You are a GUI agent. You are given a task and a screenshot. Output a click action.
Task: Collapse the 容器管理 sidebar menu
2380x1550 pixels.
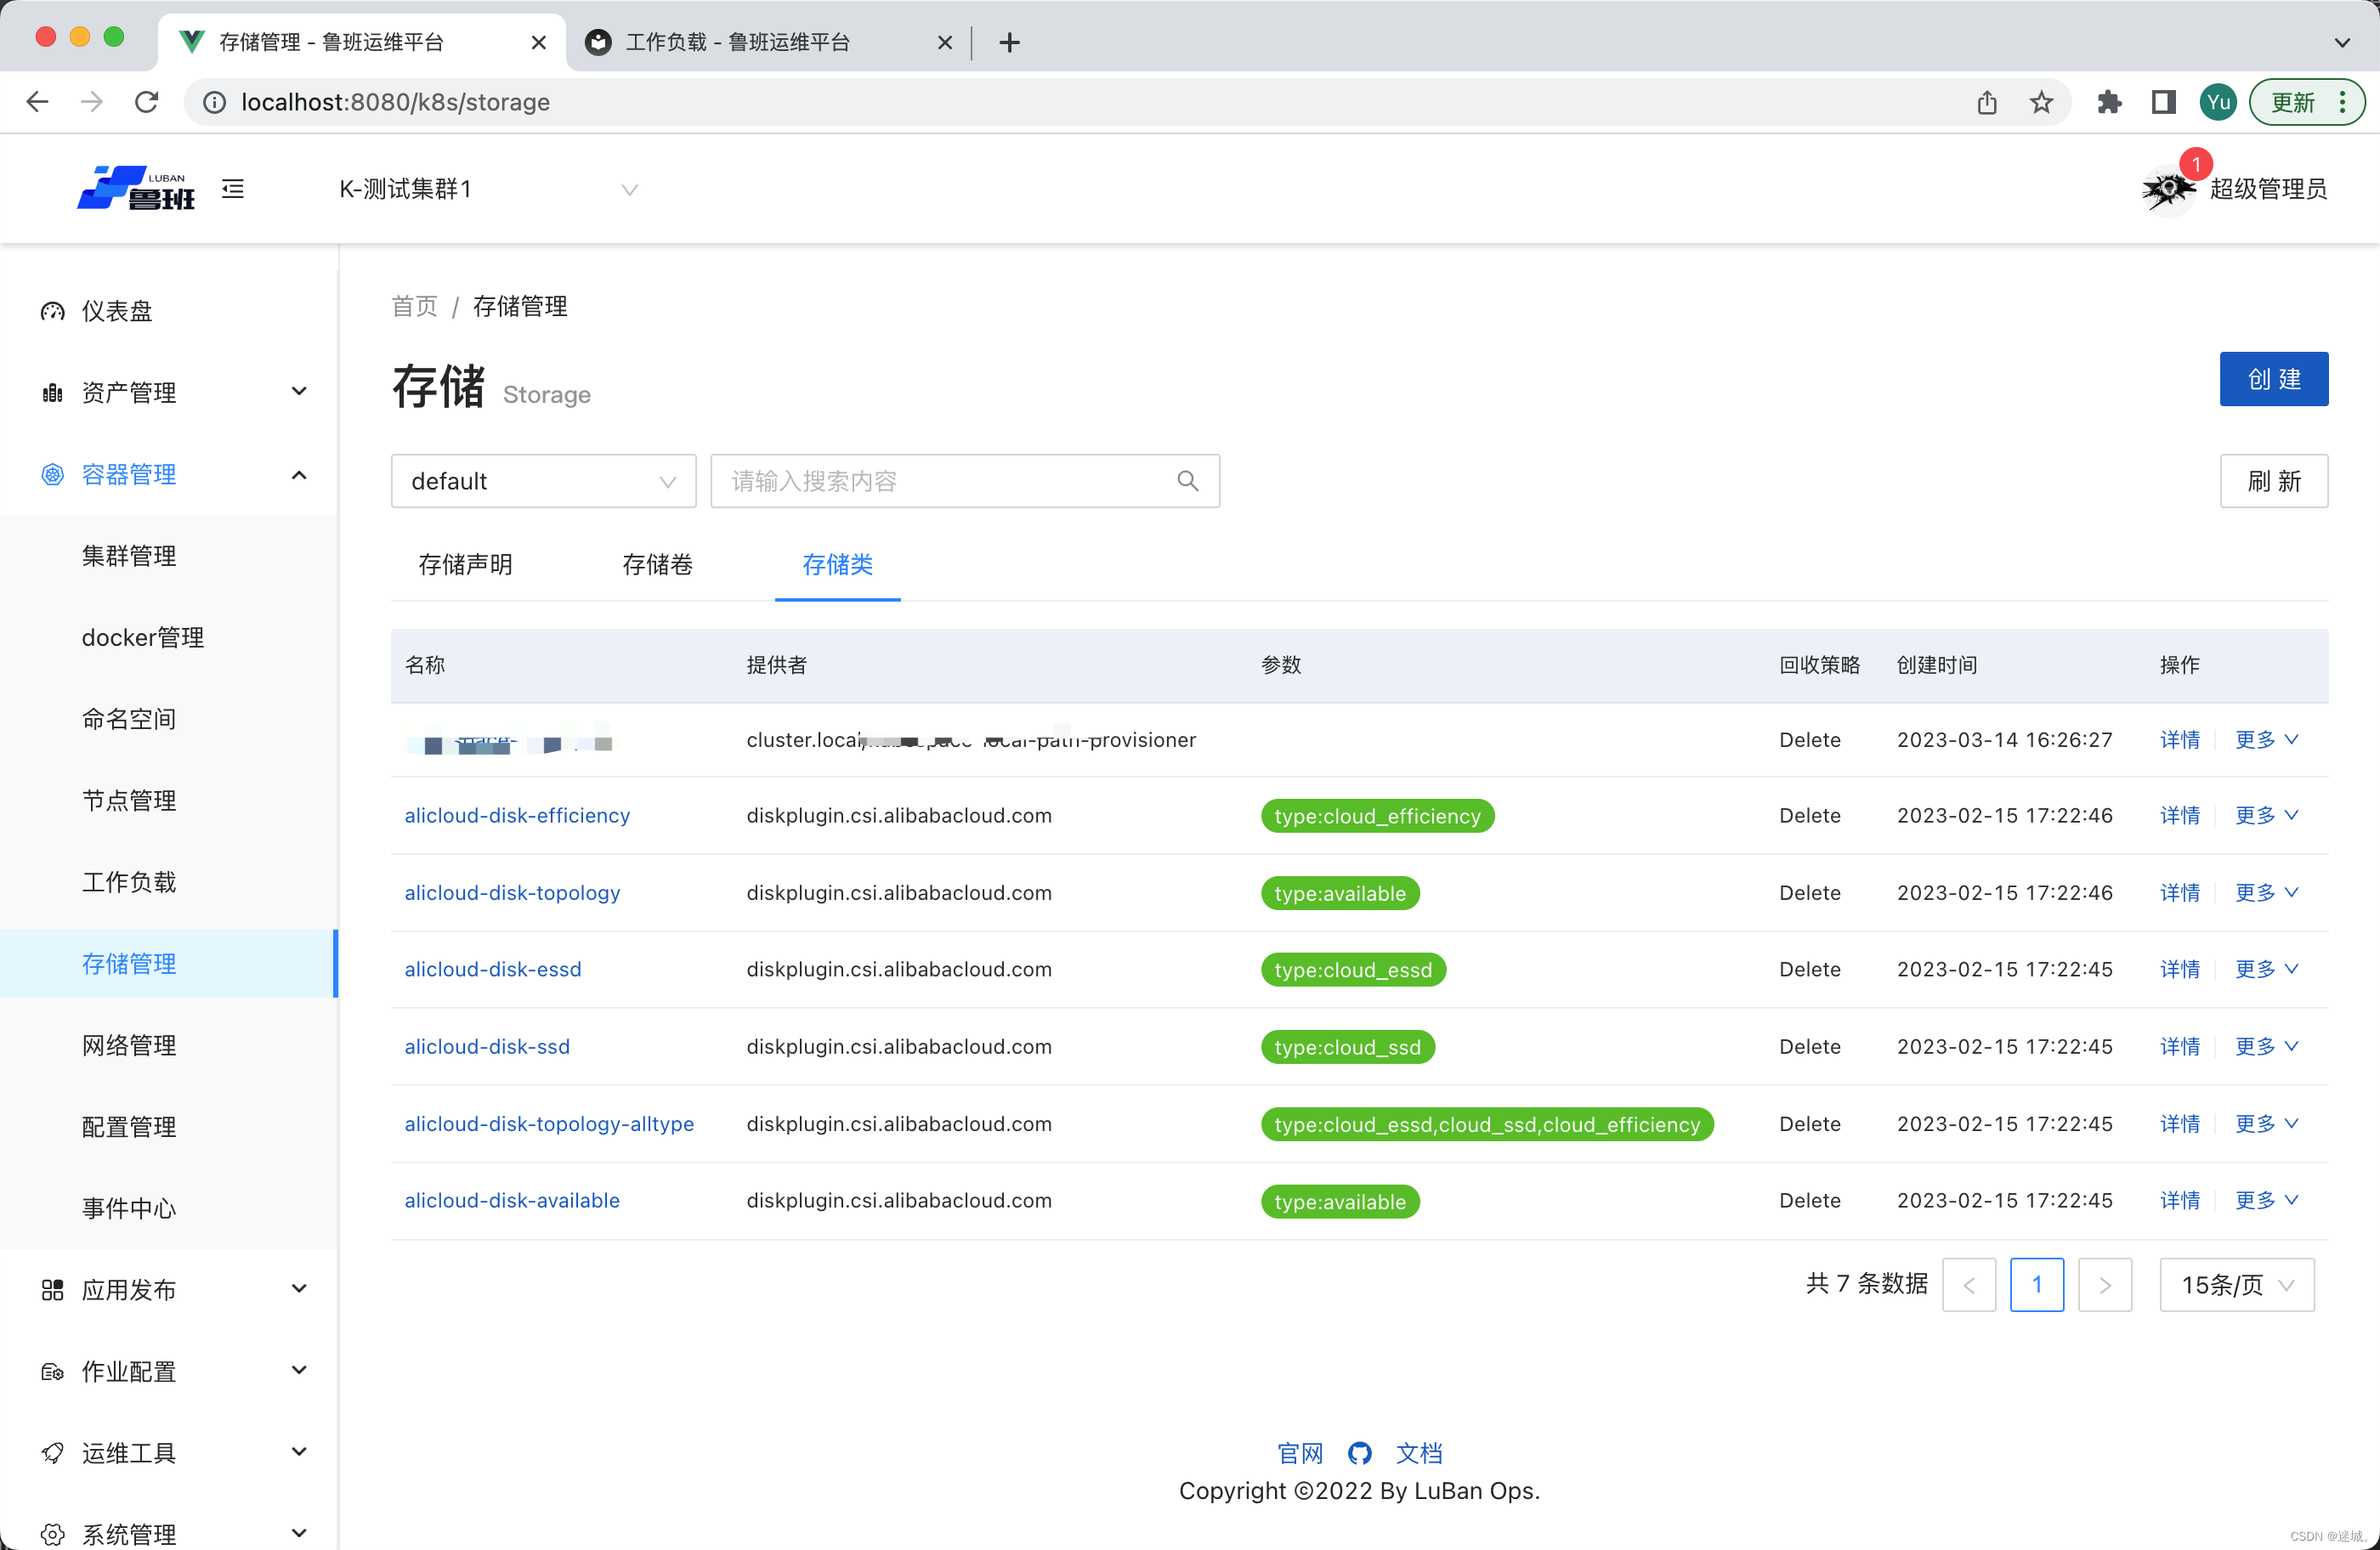[168, 475]
